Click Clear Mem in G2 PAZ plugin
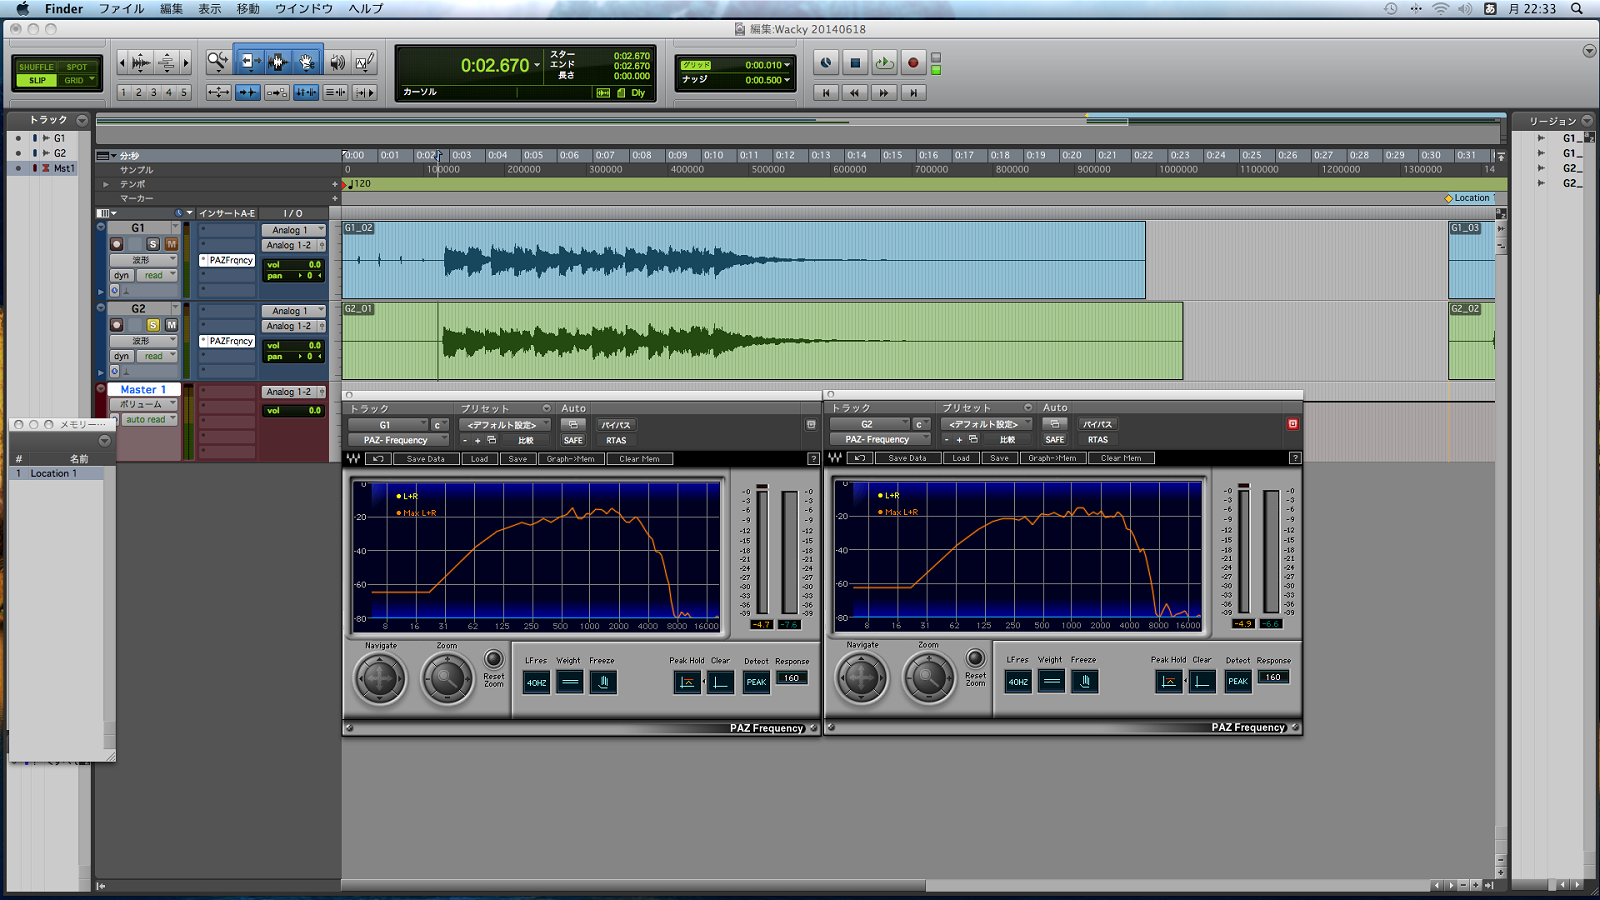The height and width of the screenshot is (900, 1600). [1121, 458]
